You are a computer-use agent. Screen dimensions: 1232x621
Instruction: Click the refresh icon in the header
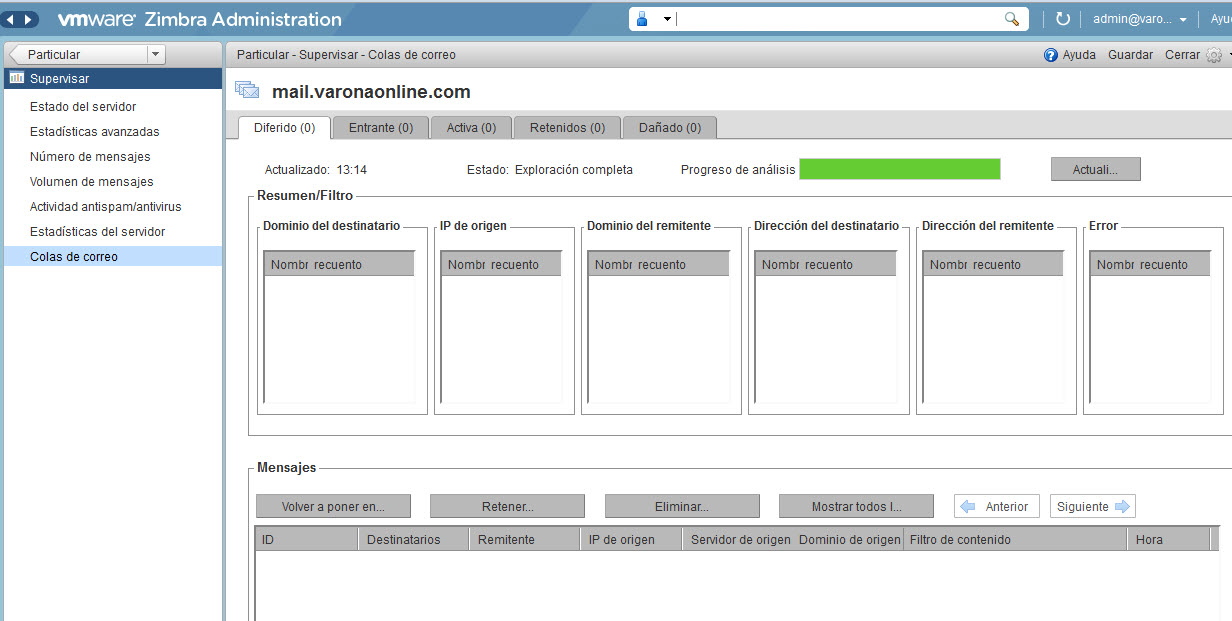click(1062, 18)
